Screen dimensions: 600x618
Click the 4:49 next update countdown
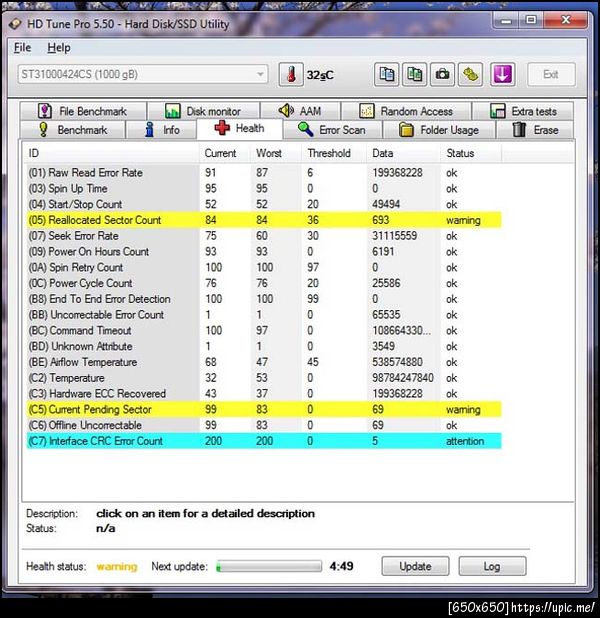341,566
